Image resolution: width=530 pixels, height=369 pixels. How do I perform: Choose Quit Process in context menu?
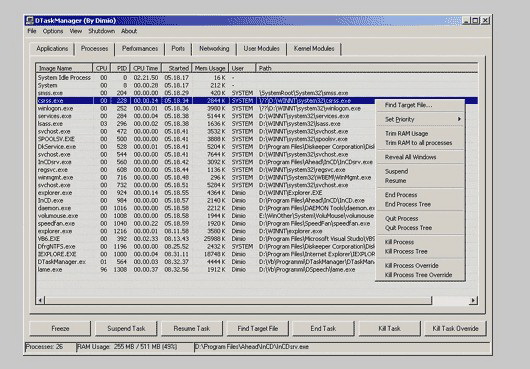tap(420, 219)
